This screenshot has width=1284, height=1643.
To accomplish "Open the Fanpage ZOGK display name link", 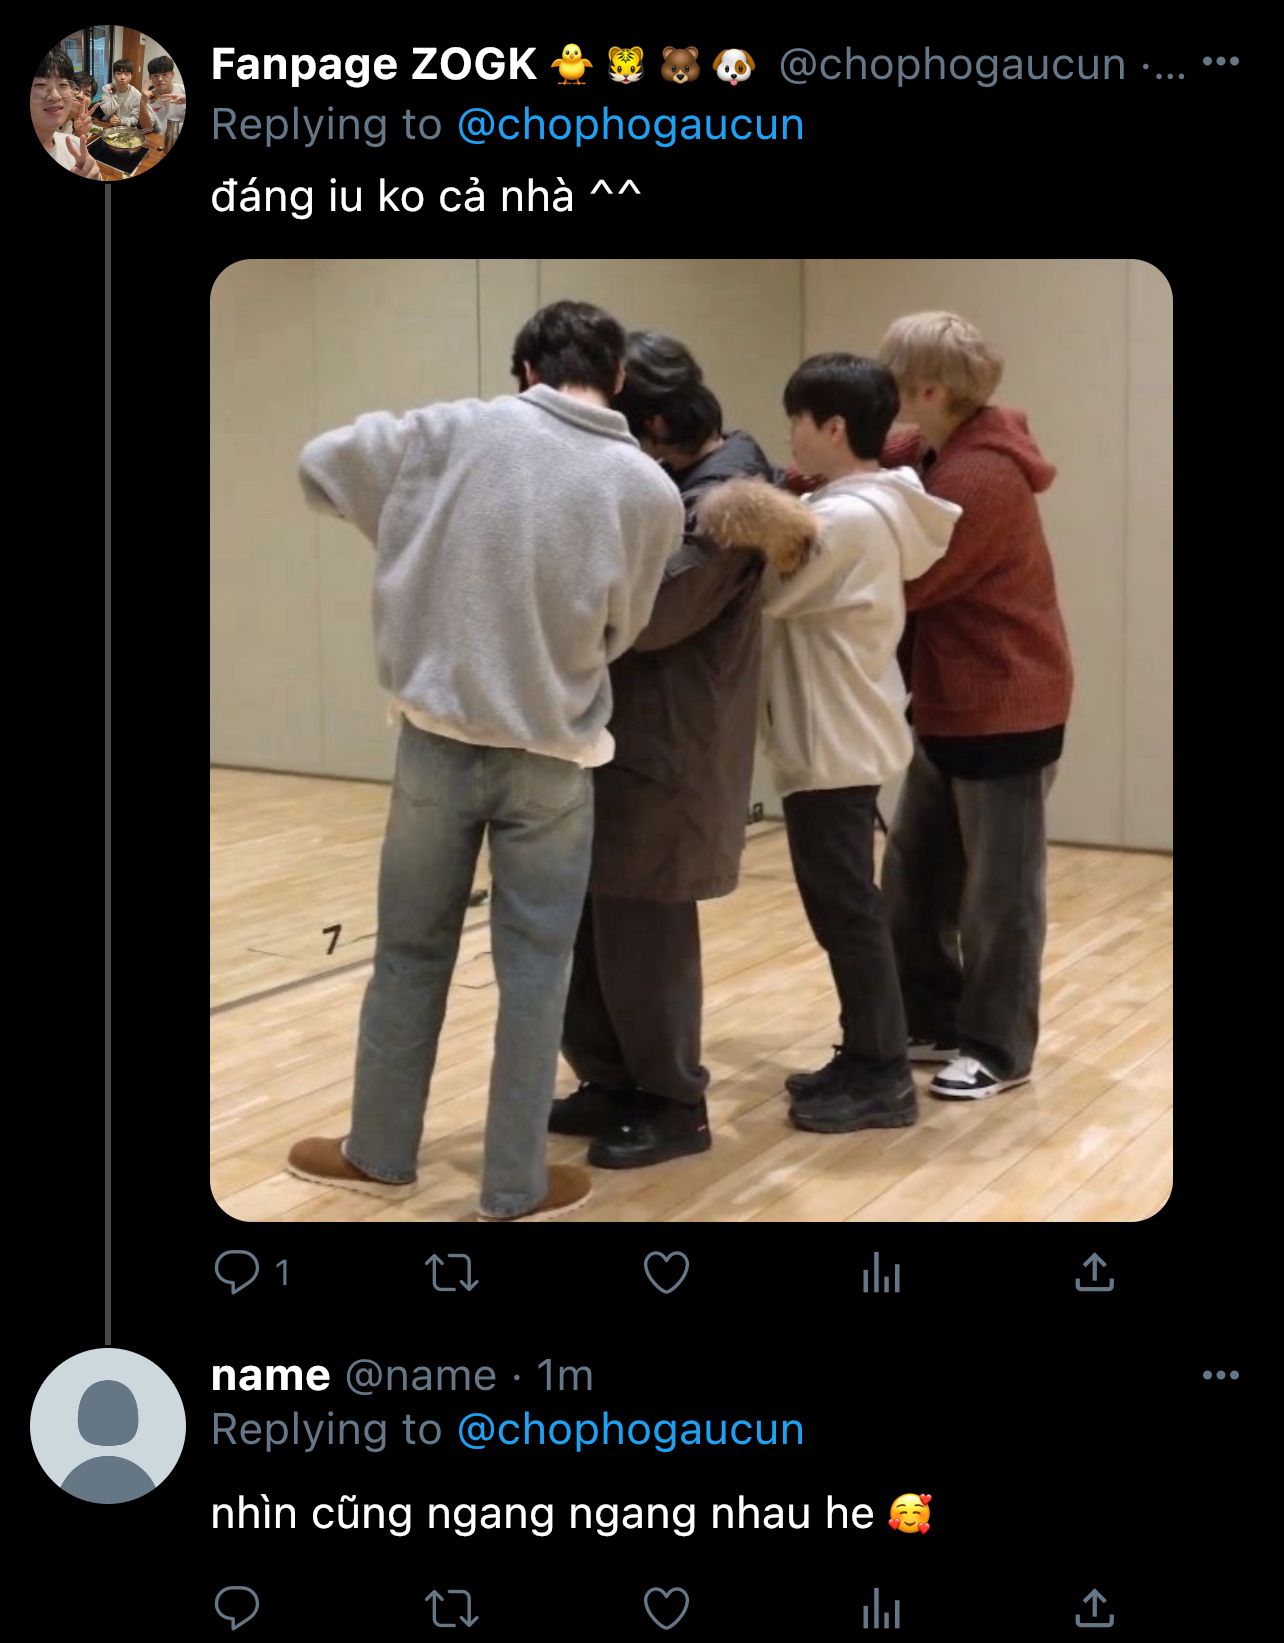I will [374, 65].
